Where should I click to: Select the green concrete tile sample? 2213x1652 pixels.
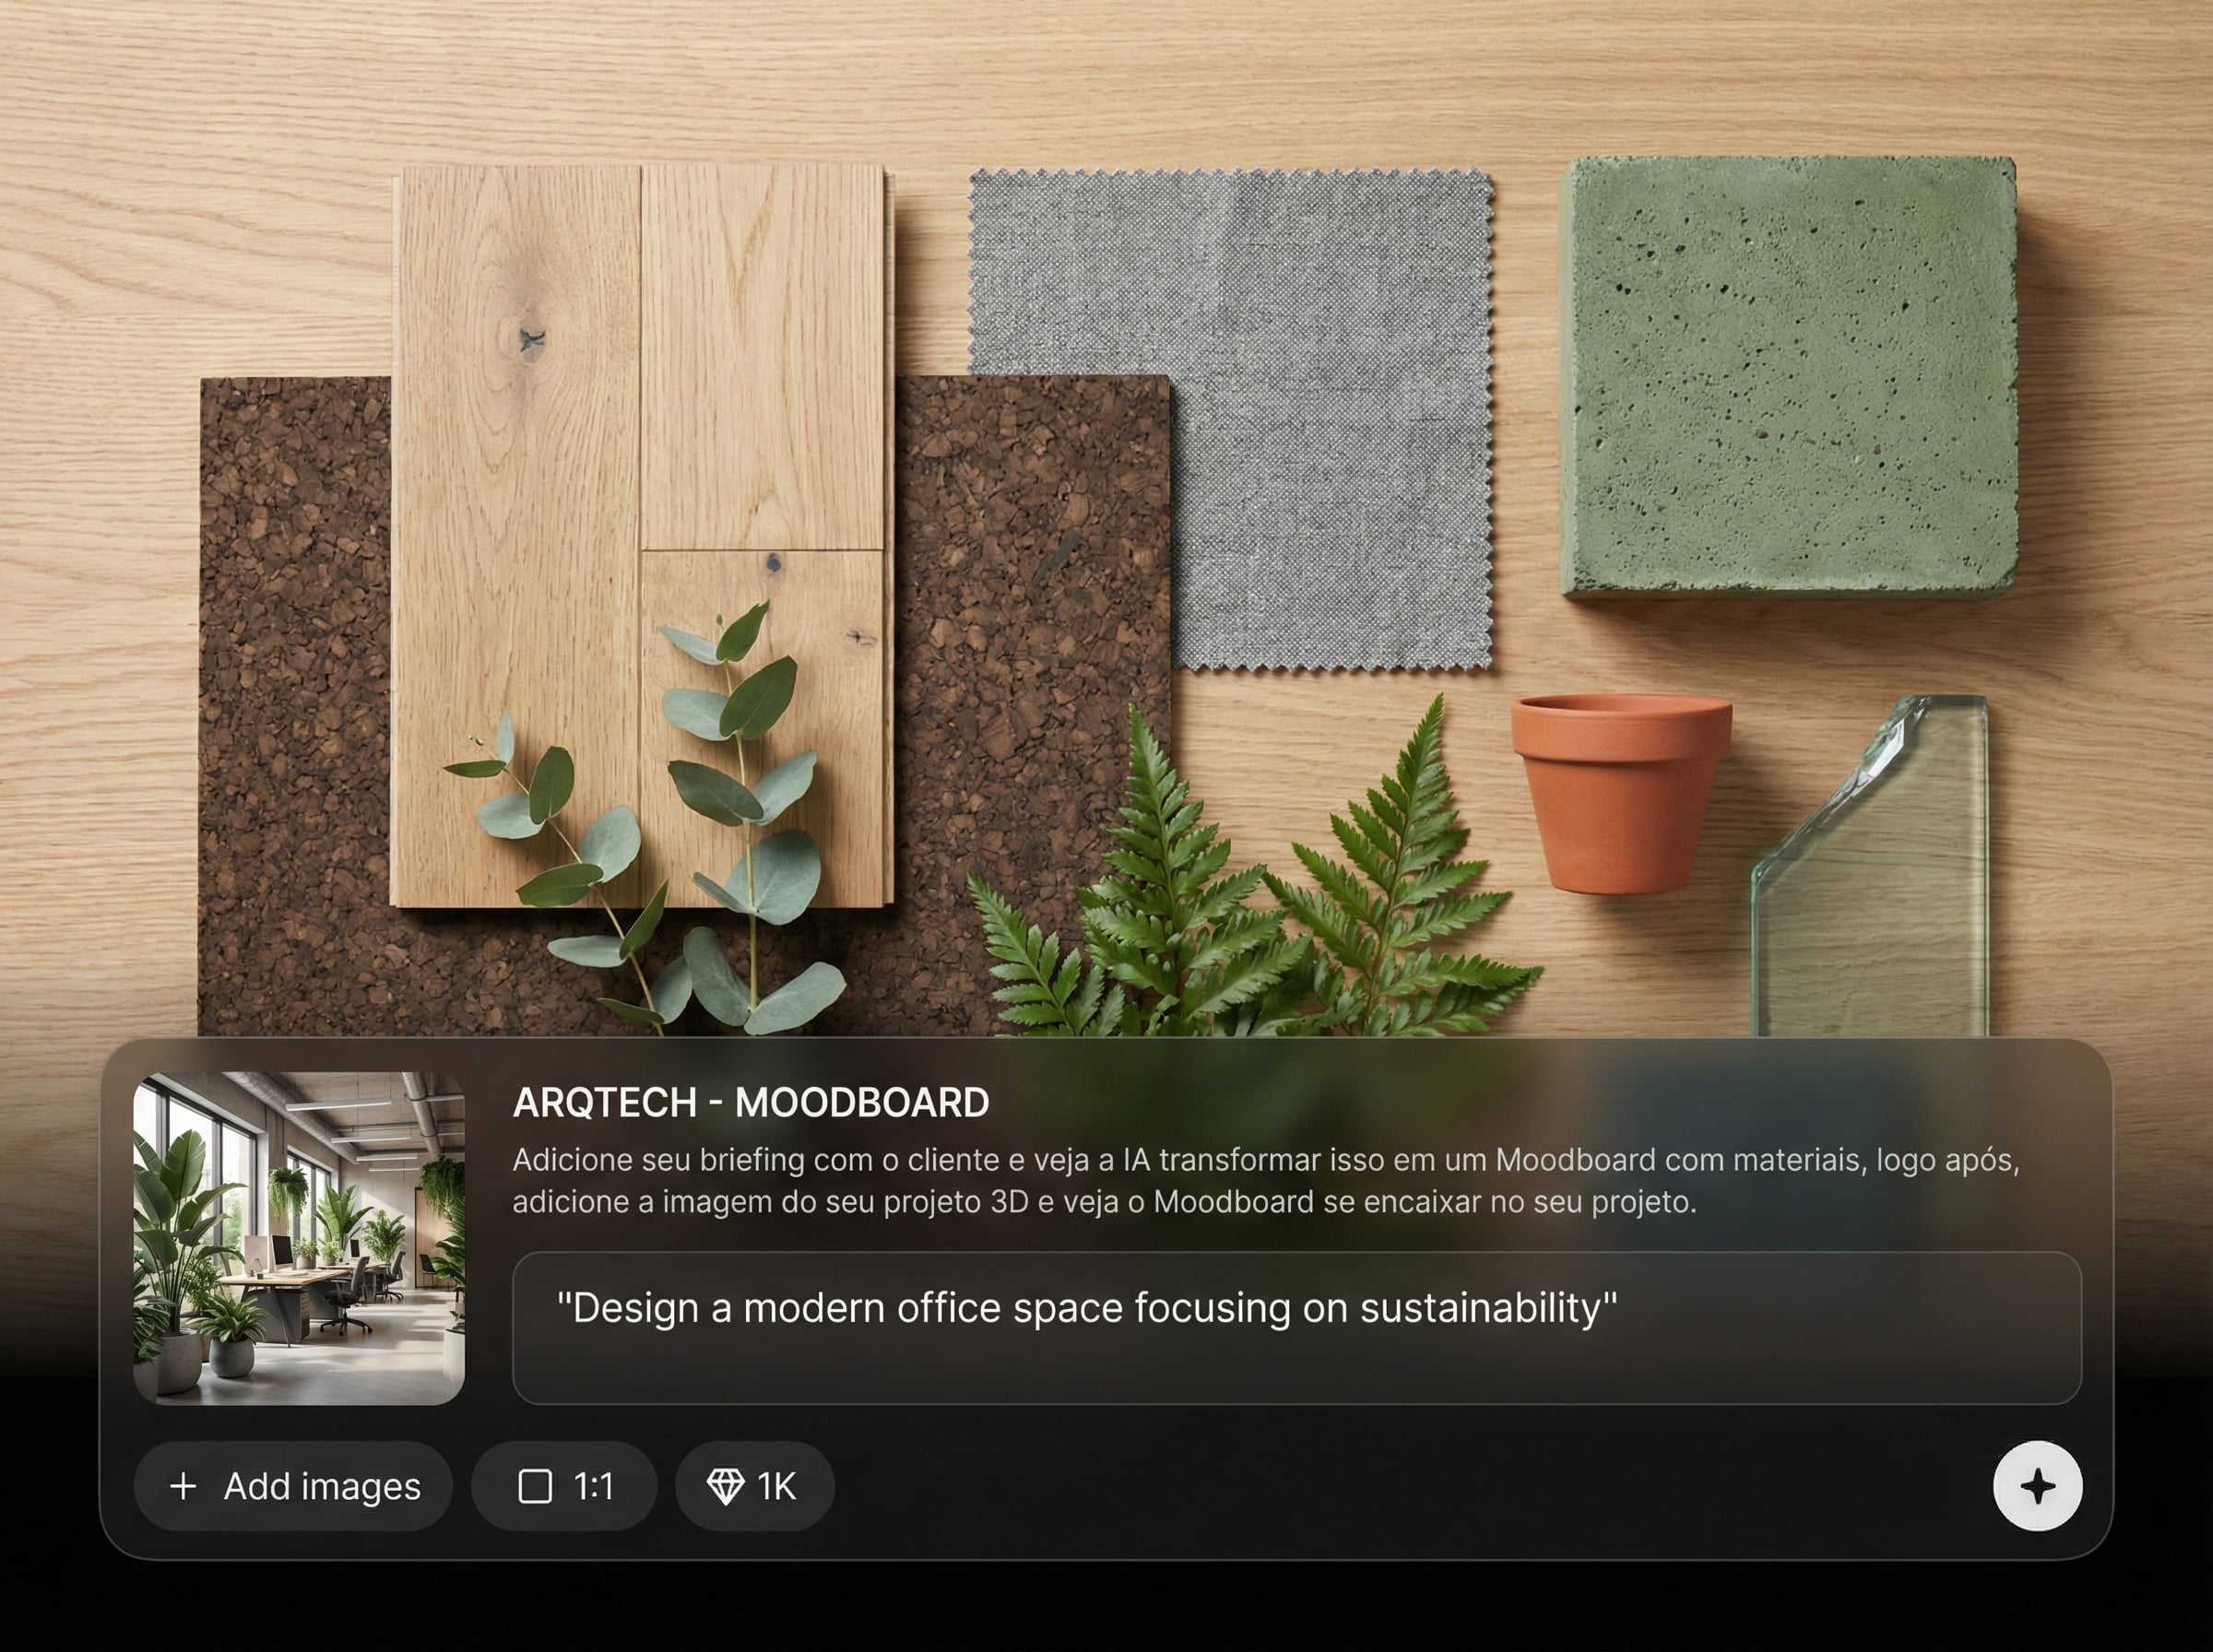click(1788, 375)
